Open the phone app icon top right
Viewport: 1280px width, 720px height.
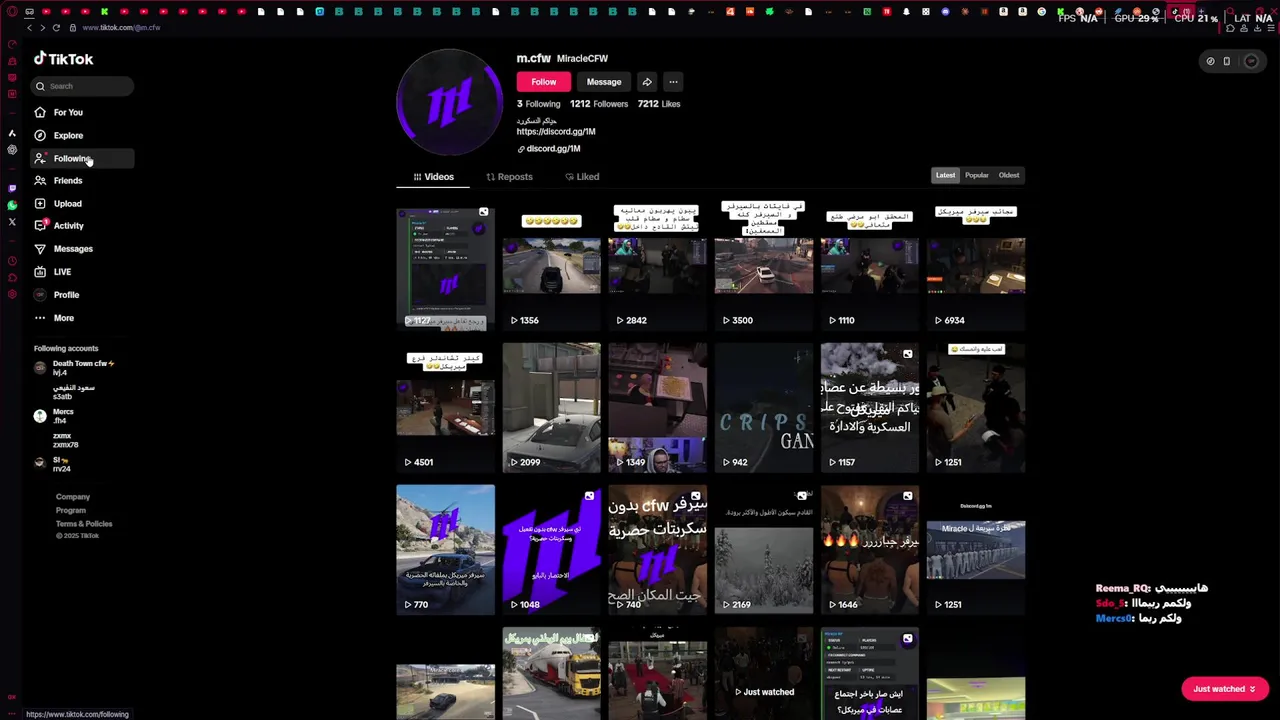coord(1227,61)
